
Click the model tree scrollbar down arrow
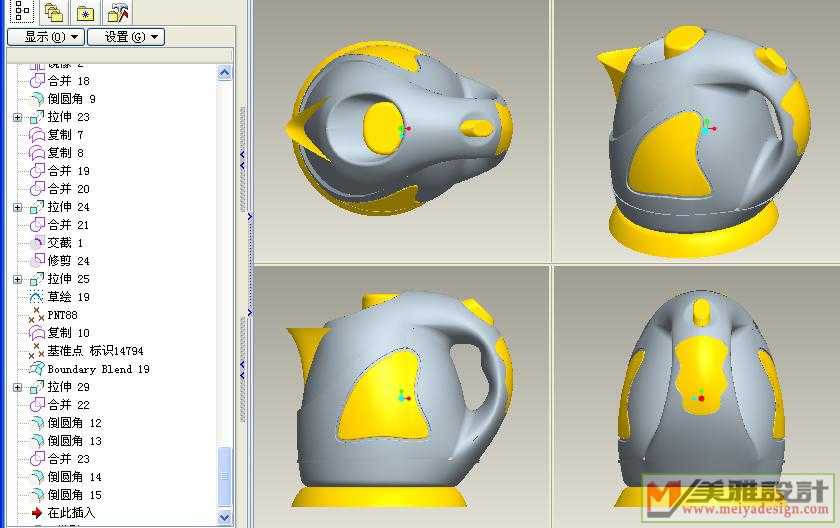click(x=225, y=517)
